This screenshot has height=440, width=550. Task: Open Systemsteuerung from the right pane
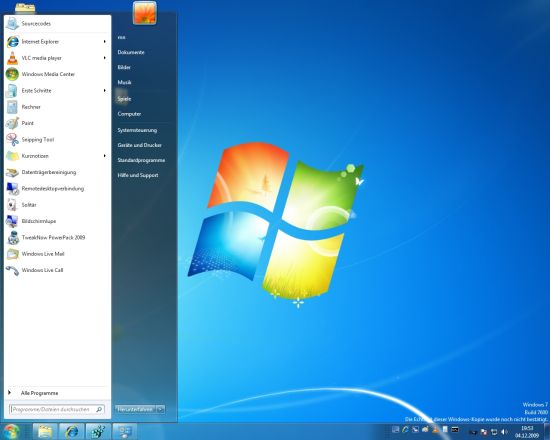137,130
